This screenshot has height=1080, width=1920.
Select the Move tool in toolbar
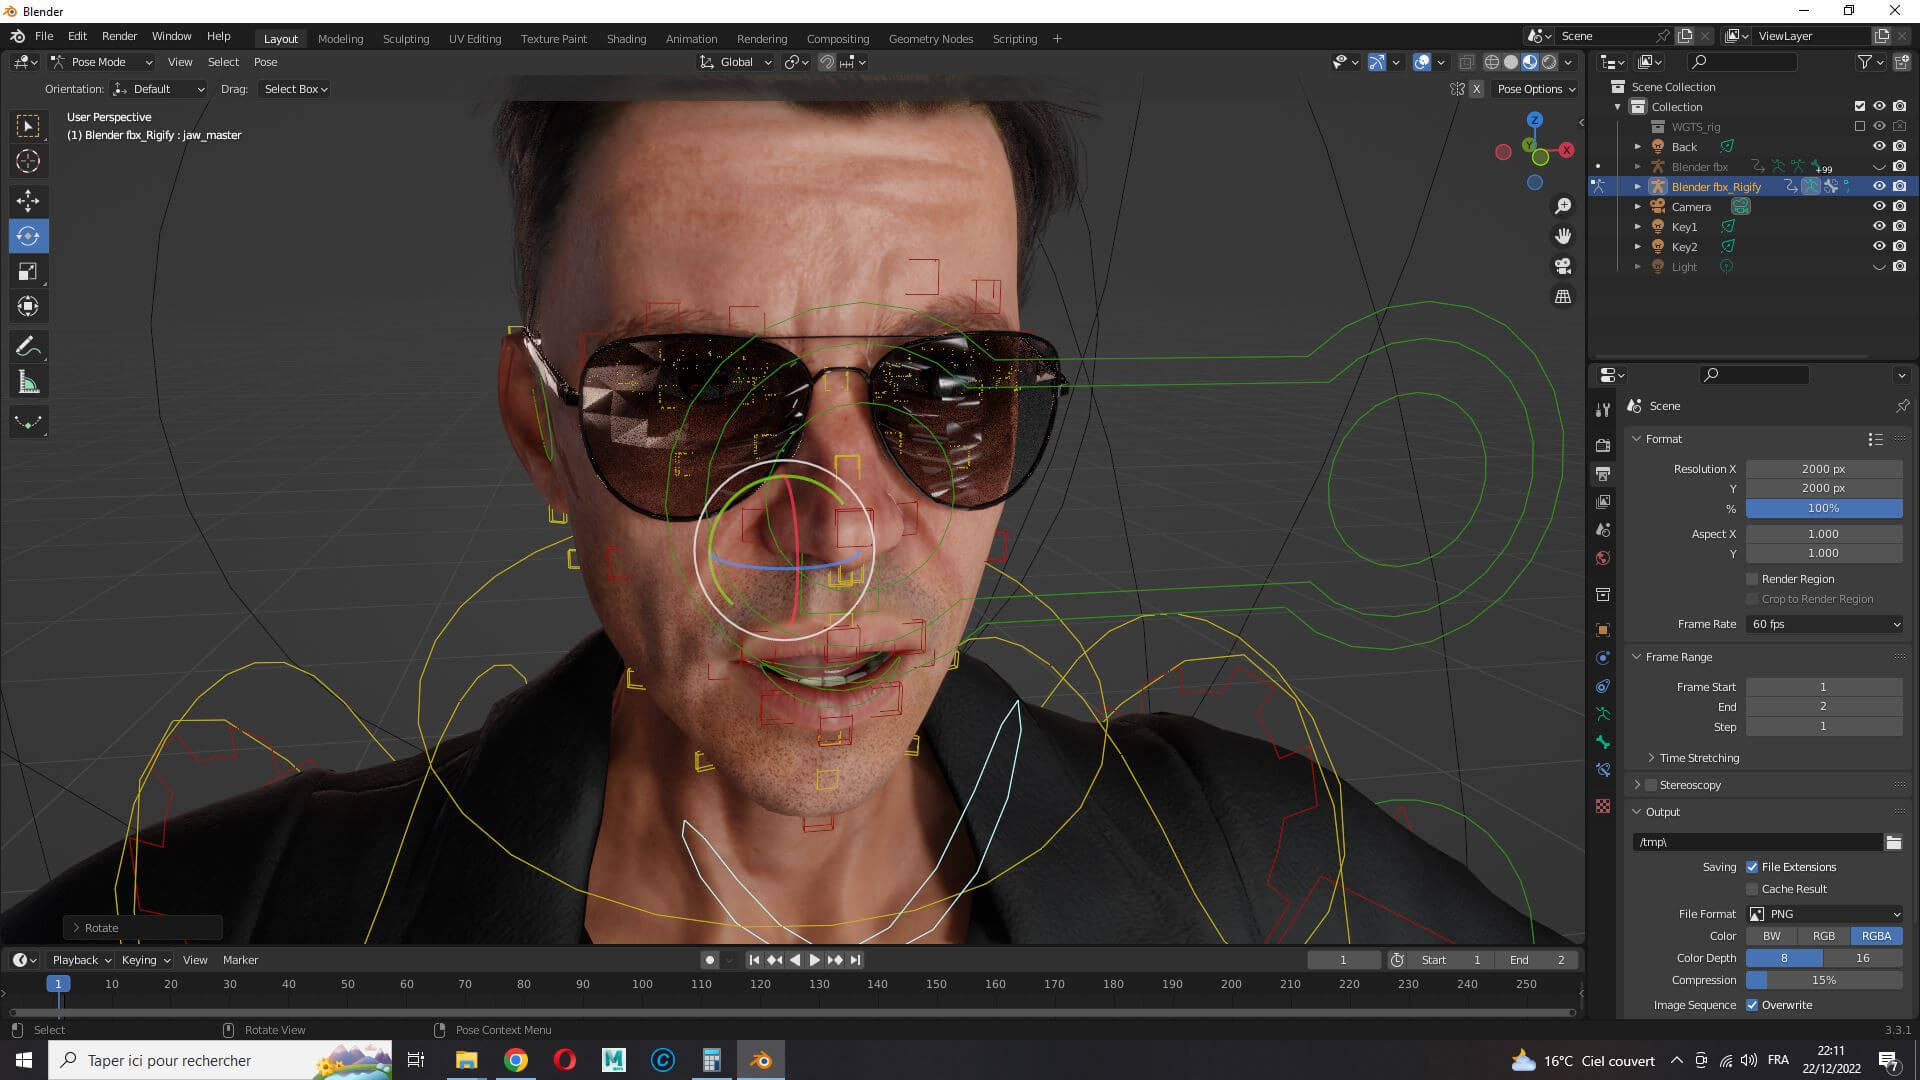28,200
